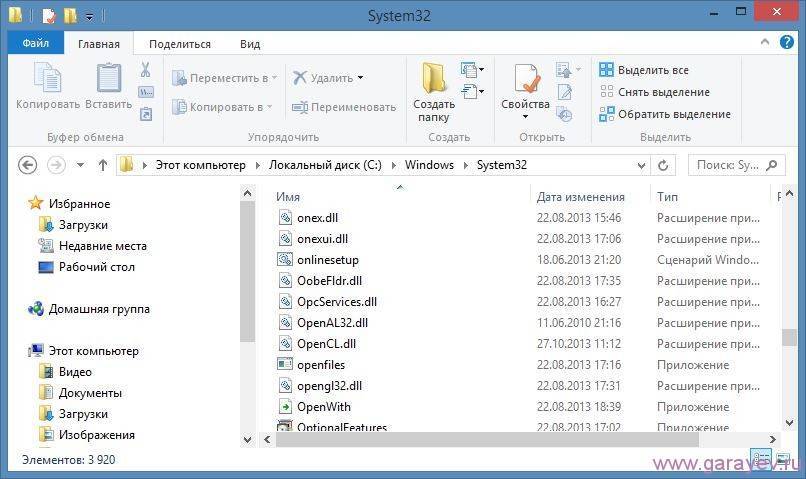Click Выделить все (Select all)

click(x=645, y=70)
